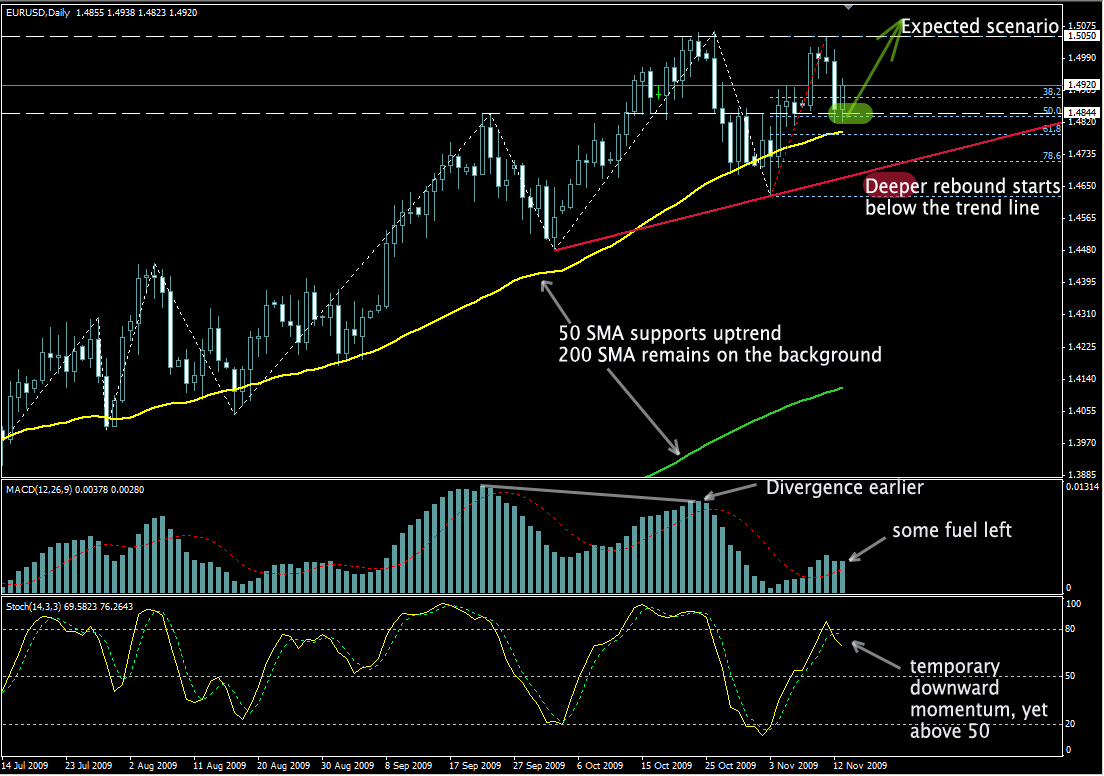Screen dimensions: 1104x776
Task: Select the green highlighted ellipse near 50.0 level
Action: pos(850,112)
